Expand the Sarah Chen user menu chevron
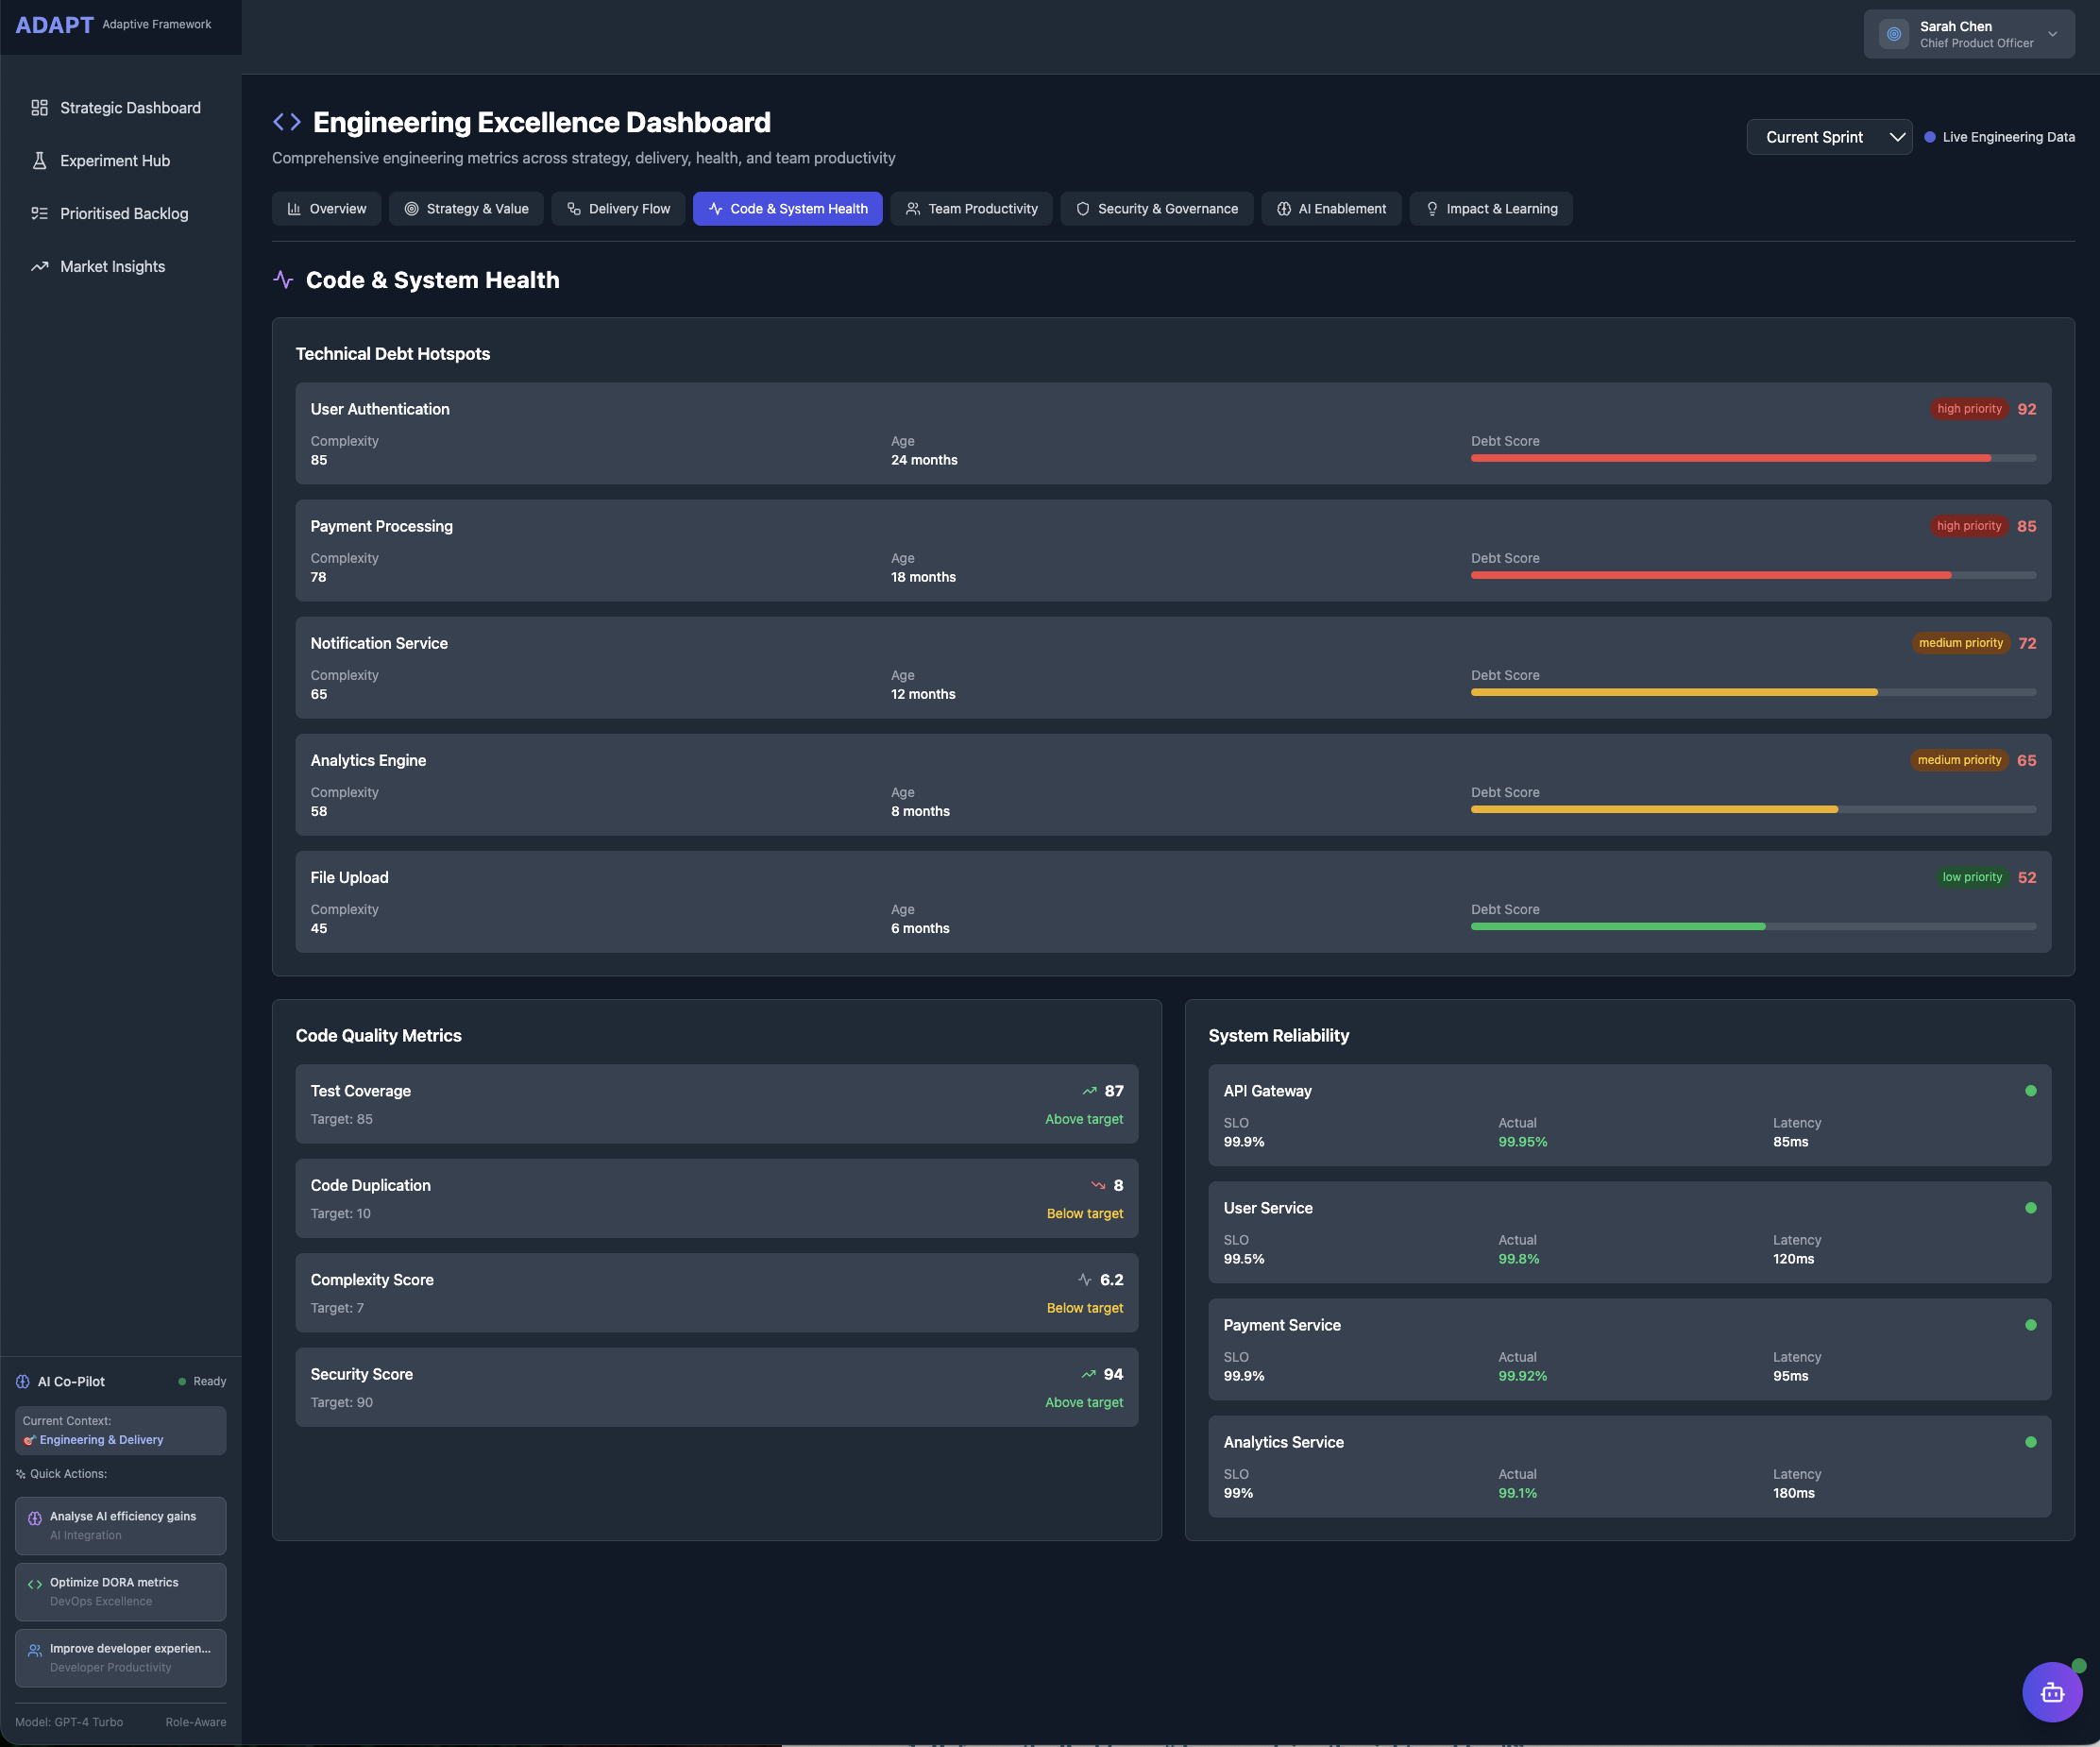Screen dimensions: 2100x1747 click(x=2052, y=34)
